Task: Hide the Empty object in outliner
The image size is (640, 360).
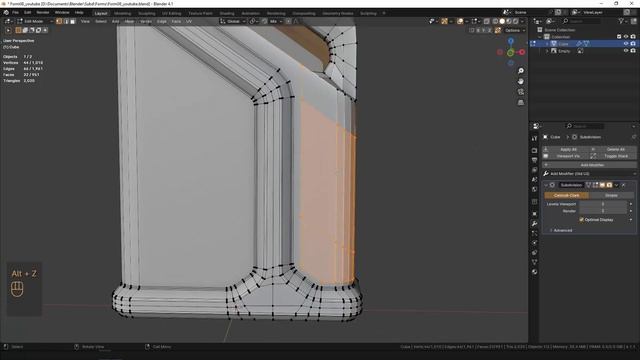Action: pos(626,51)
